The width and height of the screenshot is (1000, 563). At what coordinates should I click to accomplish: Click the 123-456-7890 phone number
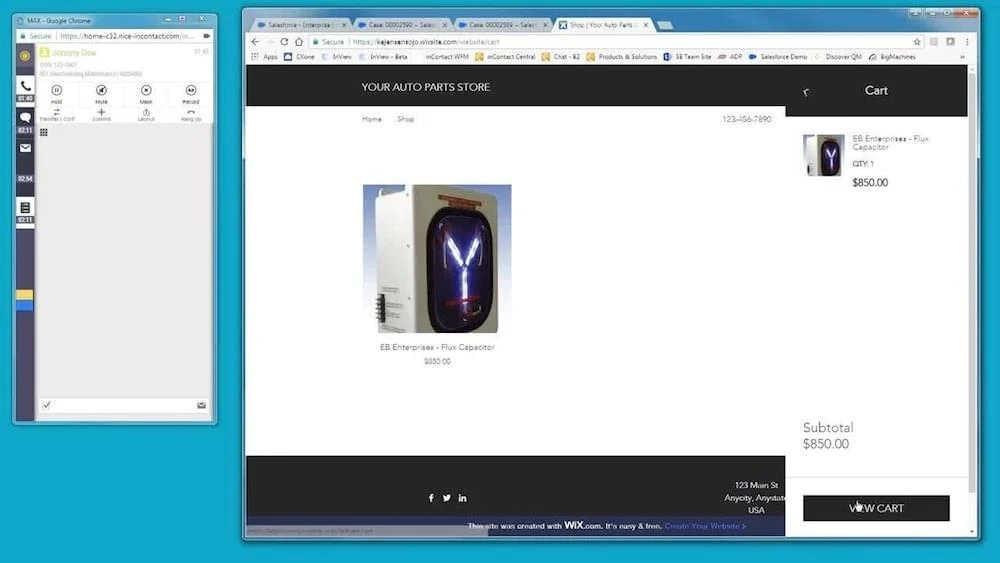746,119
